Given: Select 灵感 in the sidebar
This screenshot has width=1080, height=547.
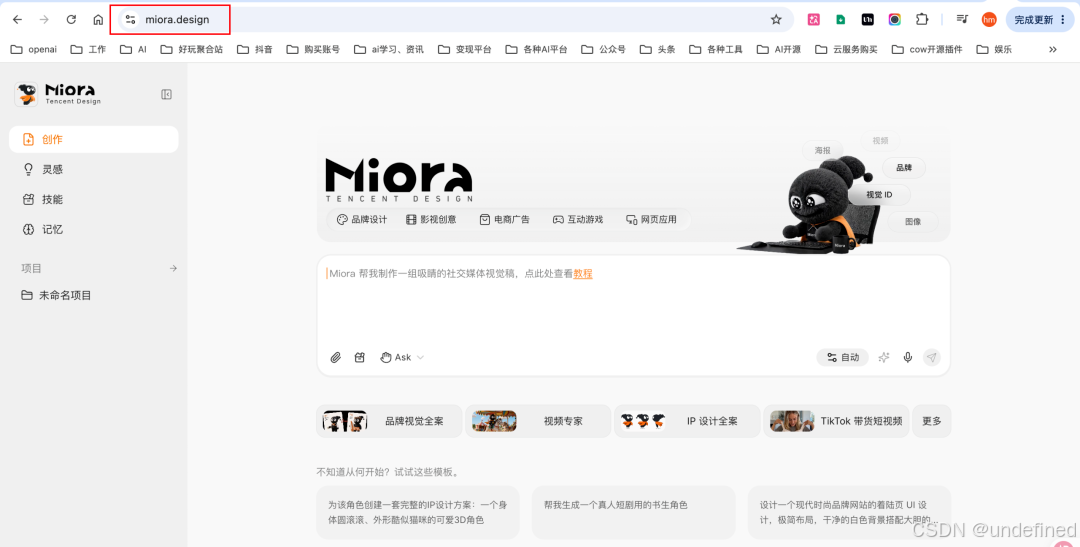Looking at the screenshot, I should point(94,169).
